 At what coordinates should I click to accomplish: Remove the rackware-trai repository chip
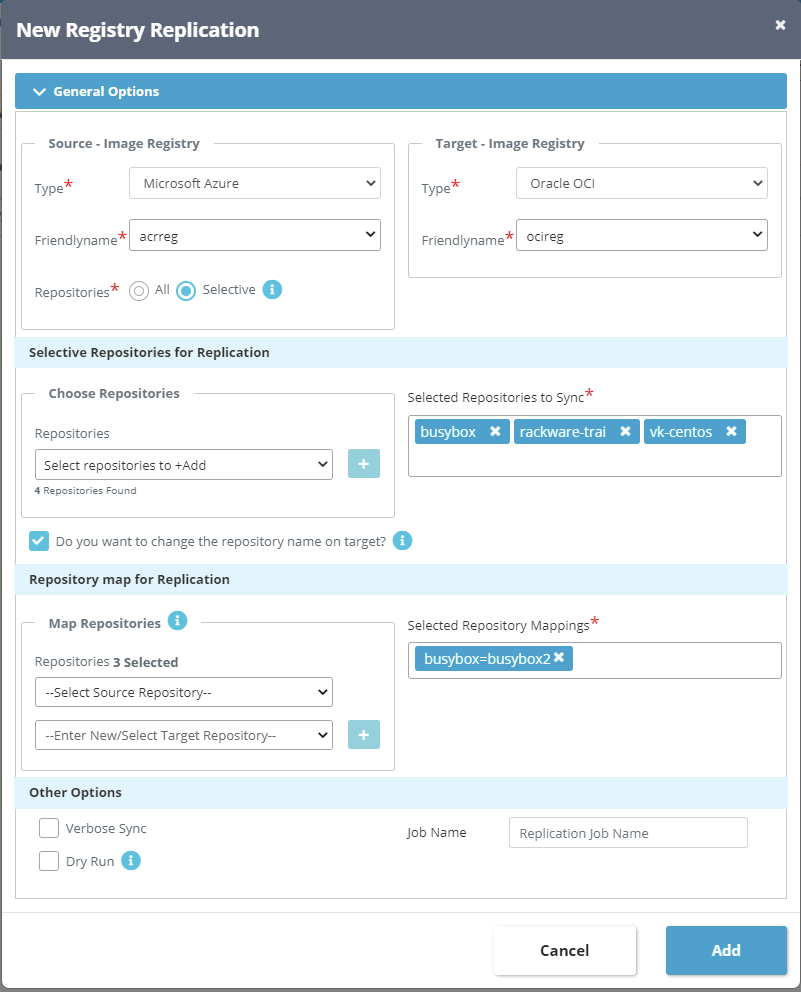coord(625,431)
